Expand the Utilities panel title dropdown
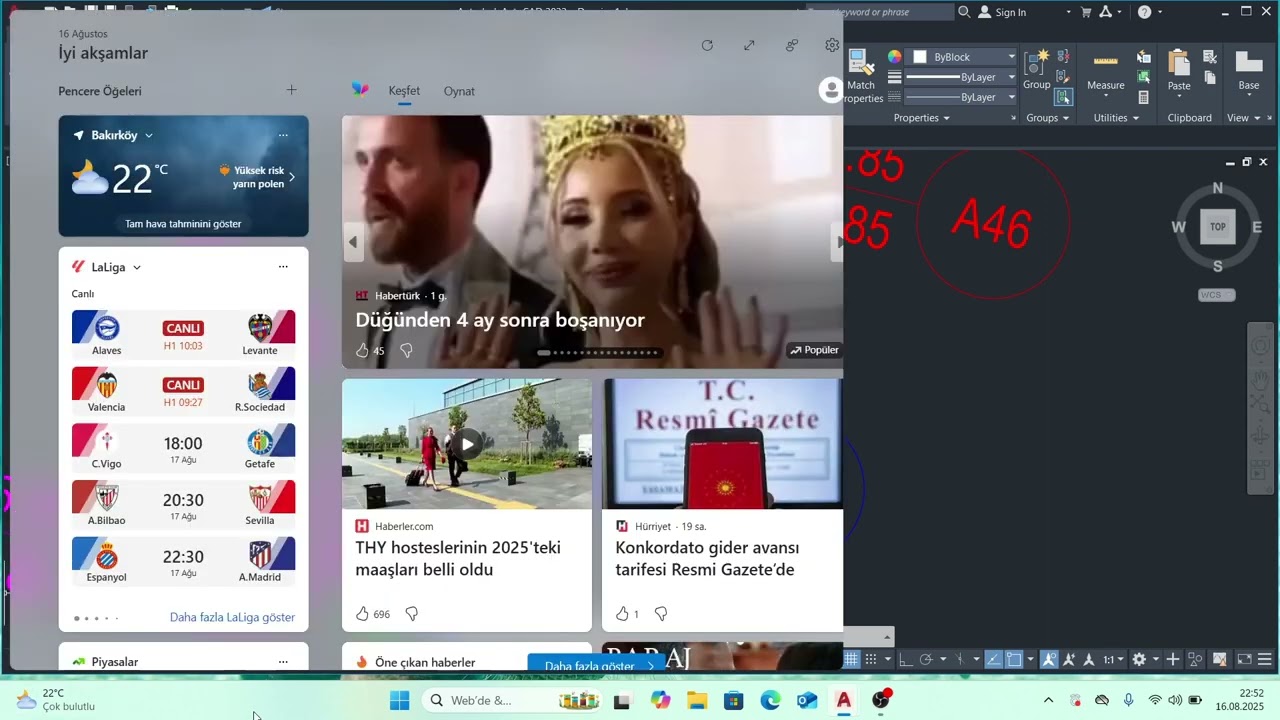Image resolution: width=1280 pixels, height=720 pixels. (x=1136, y=118)
